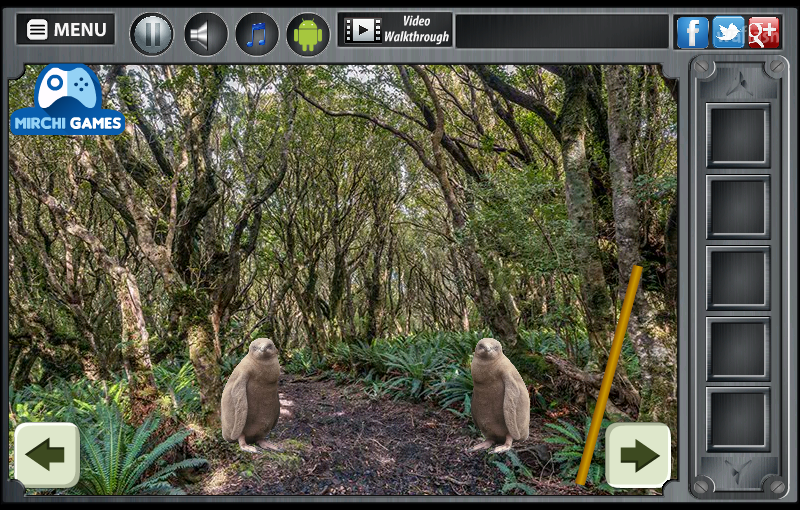800x510 pixels.
Task: Share on Twitter
Action: click(728, 32)
